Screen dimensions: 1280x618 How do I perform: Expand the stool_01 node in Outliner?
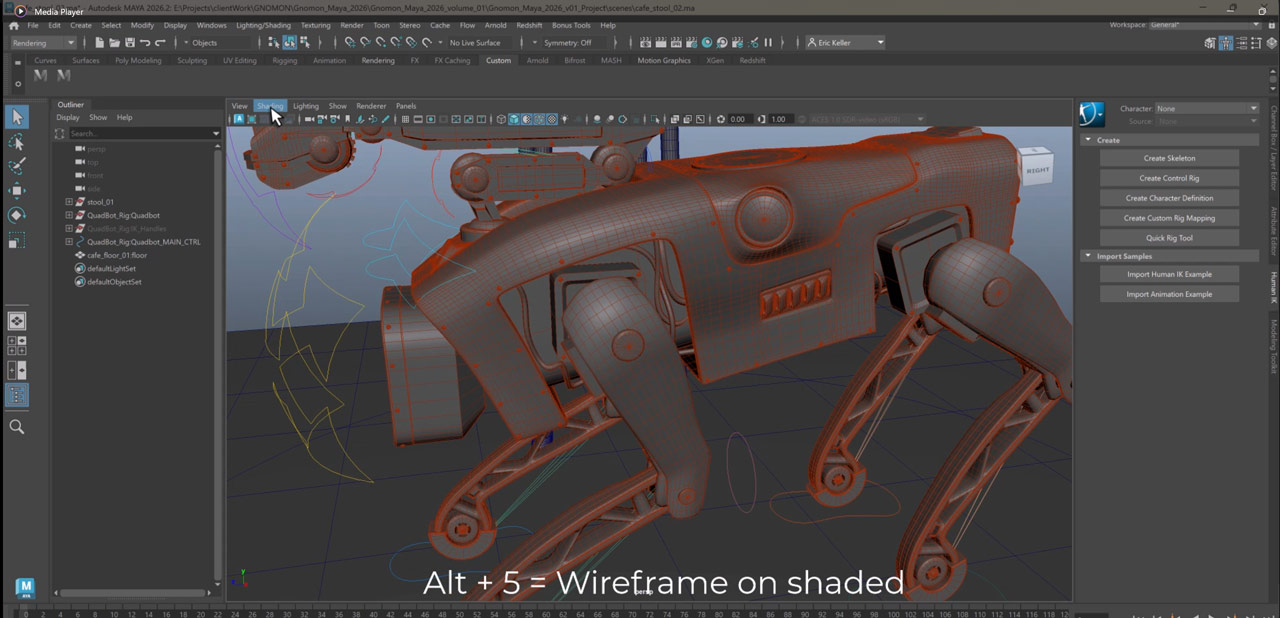(x=69, y=202)
